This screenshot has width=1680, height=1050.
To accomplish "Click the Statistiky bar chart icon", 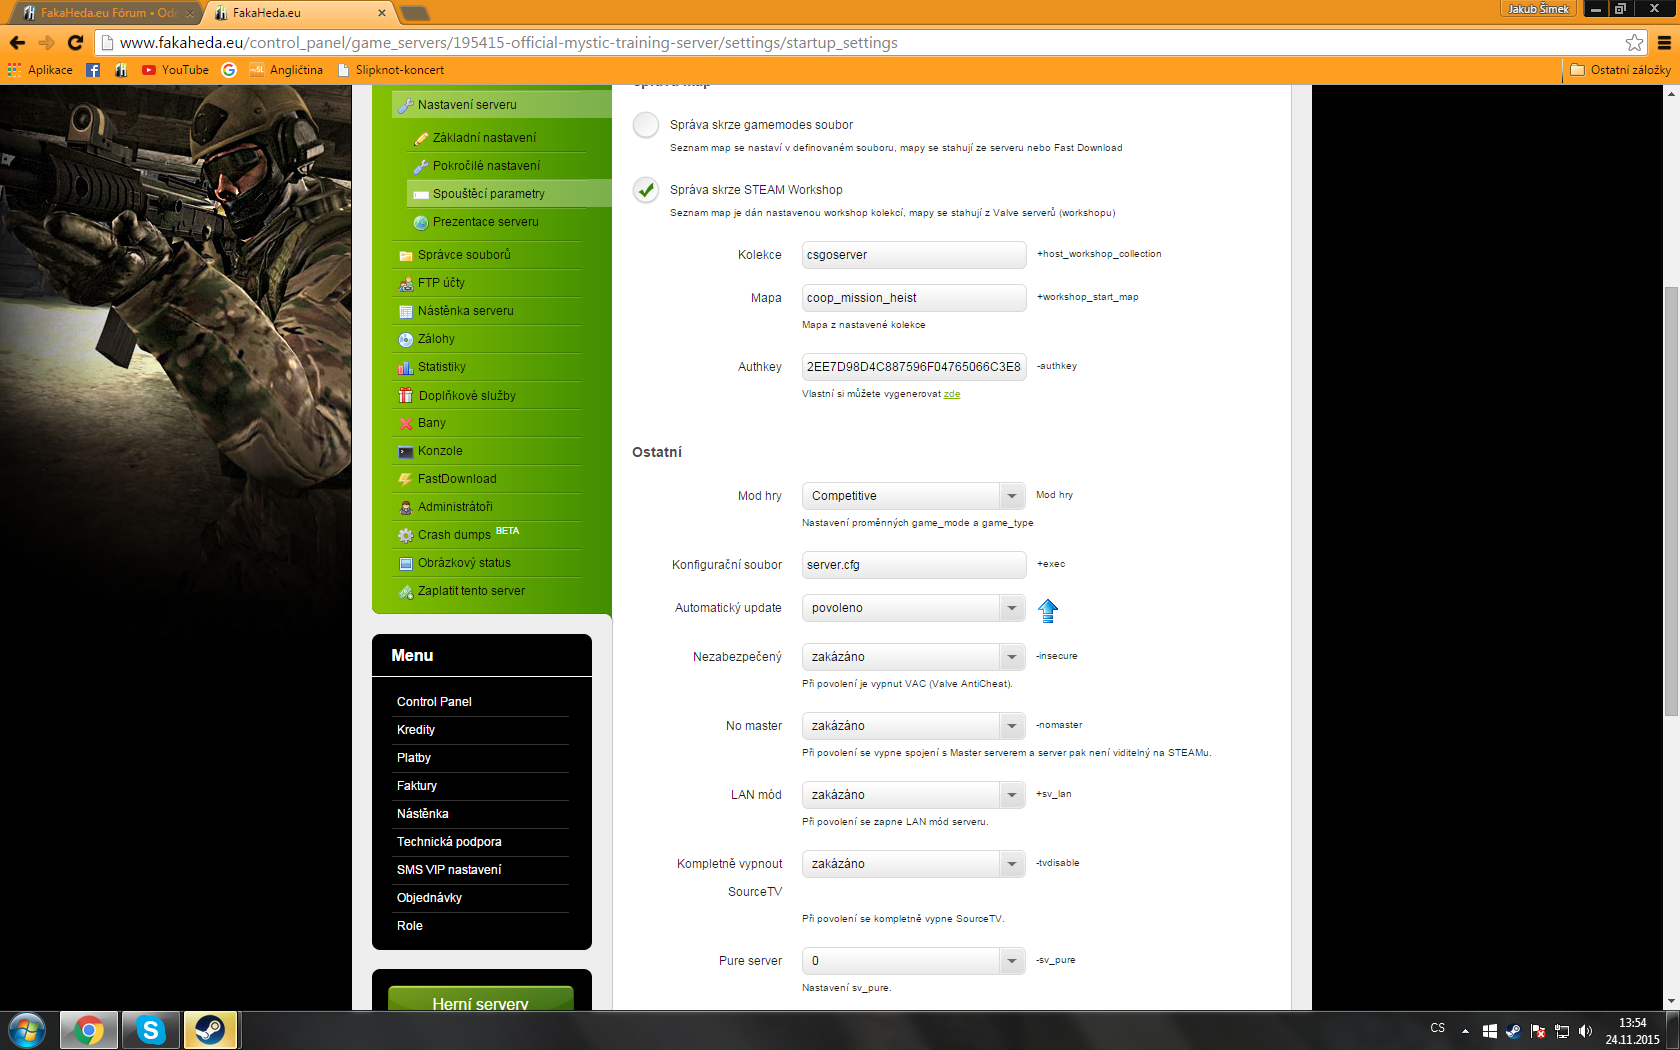I will (406, 367).
